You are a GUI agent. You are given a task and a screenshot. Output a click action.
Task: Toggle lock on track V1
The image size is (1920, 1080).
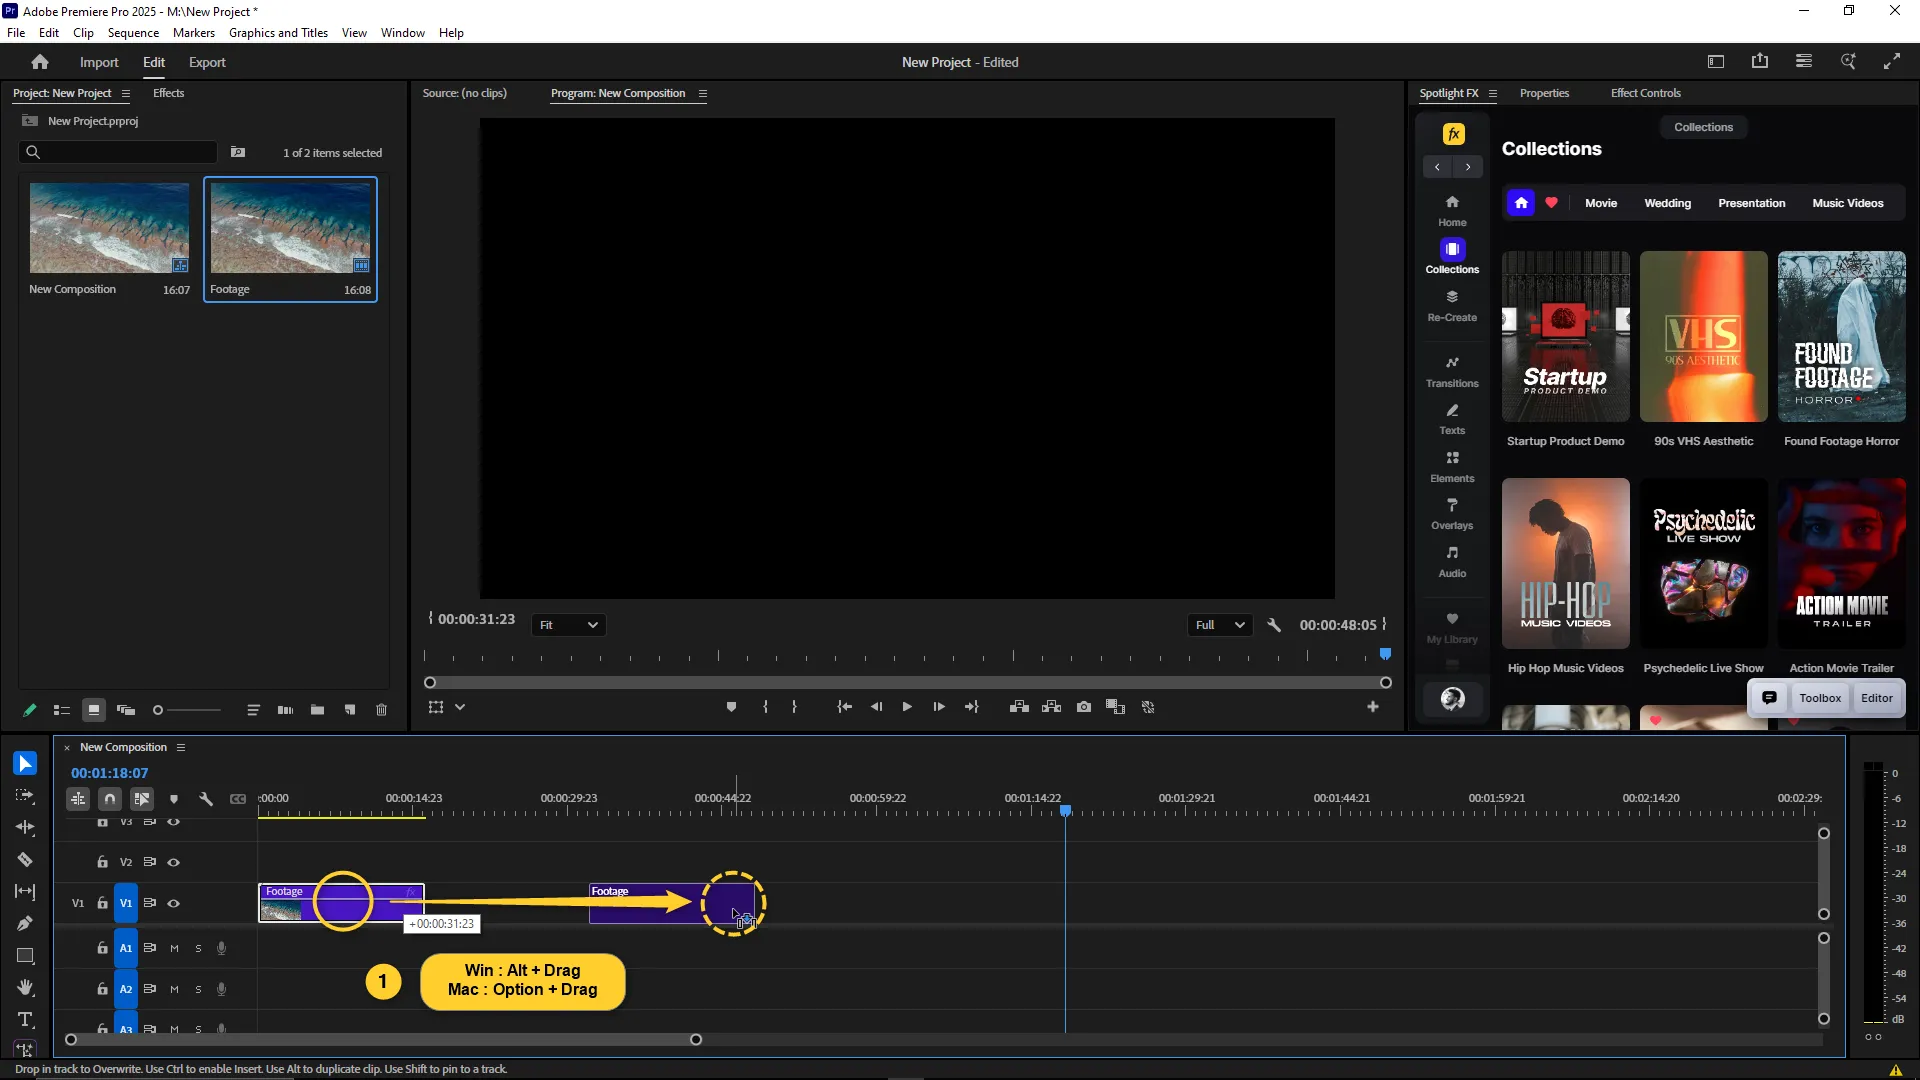(x=102, y=903)
